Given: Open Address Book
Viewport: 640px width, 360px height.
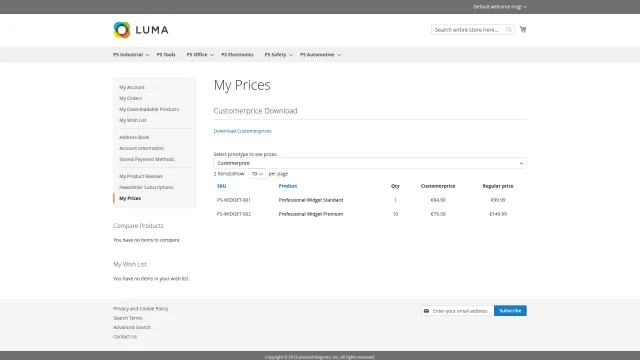Looking at the screenshot, I should pyautogui.click(x=134, y=138).
